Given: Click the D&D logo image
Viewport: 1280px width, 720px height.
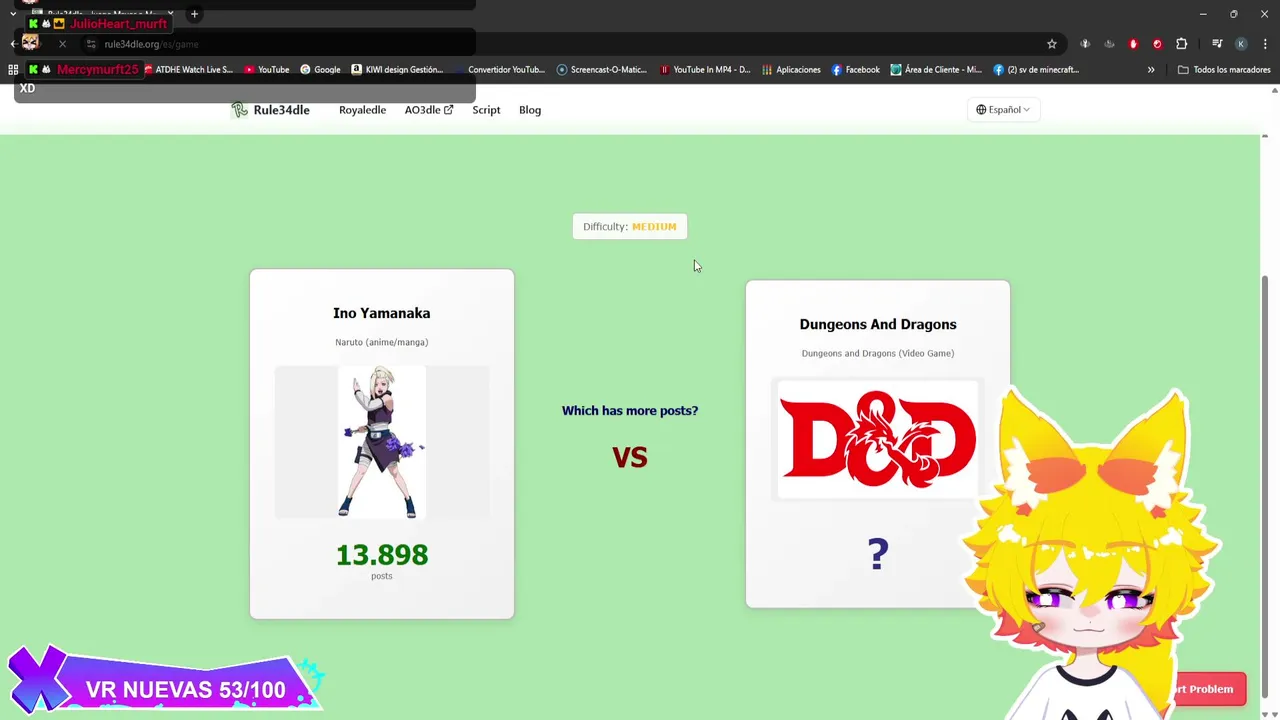Looking at the screenshot, I should click(878, 439).
